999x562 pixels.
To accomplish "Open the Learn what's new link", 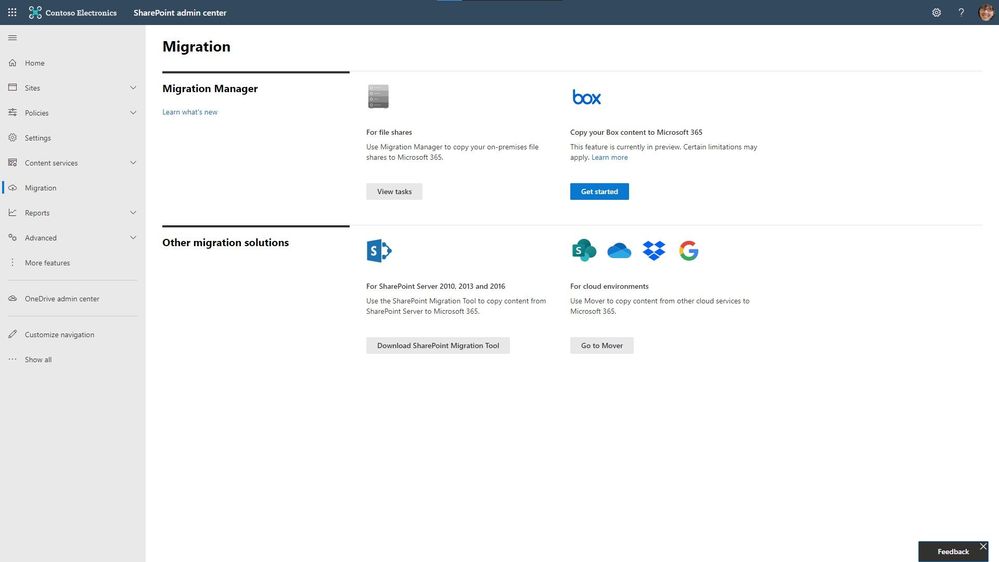I will pyautogui.click(x=190, y=112).
